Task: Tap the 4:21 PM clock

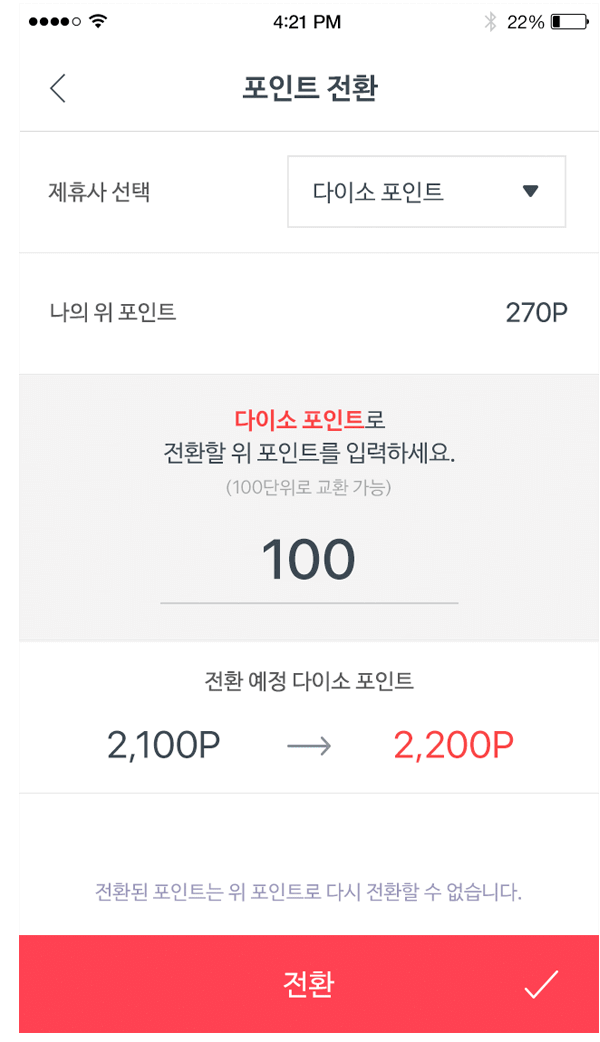Action: pos(307,22)
